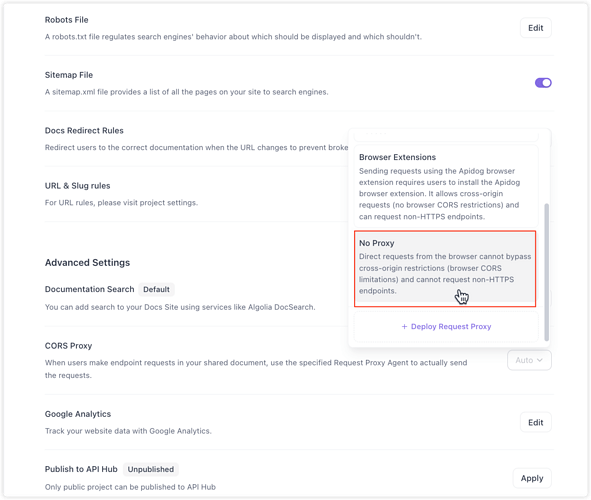
Task: Click the dropdown list scrollbar
Action: click(x=547, y=272)
